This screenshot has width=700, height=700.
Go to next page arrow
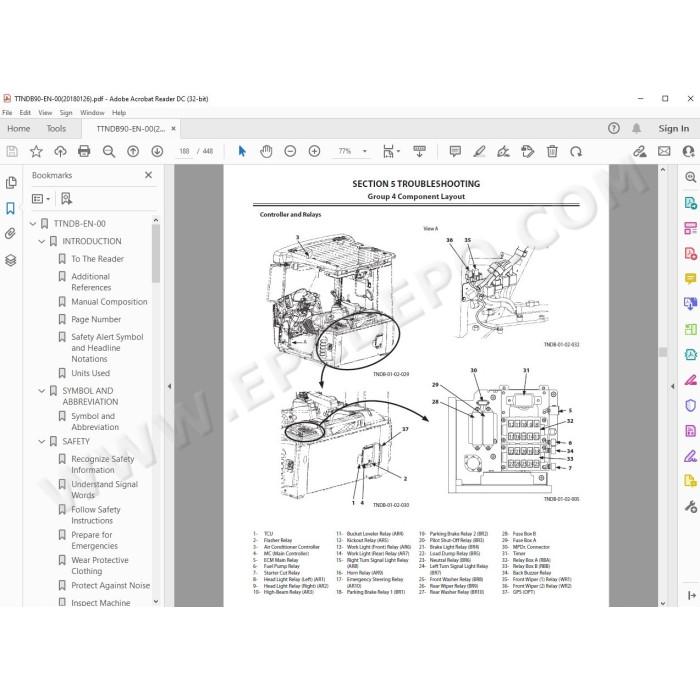(x=157, y=151)
